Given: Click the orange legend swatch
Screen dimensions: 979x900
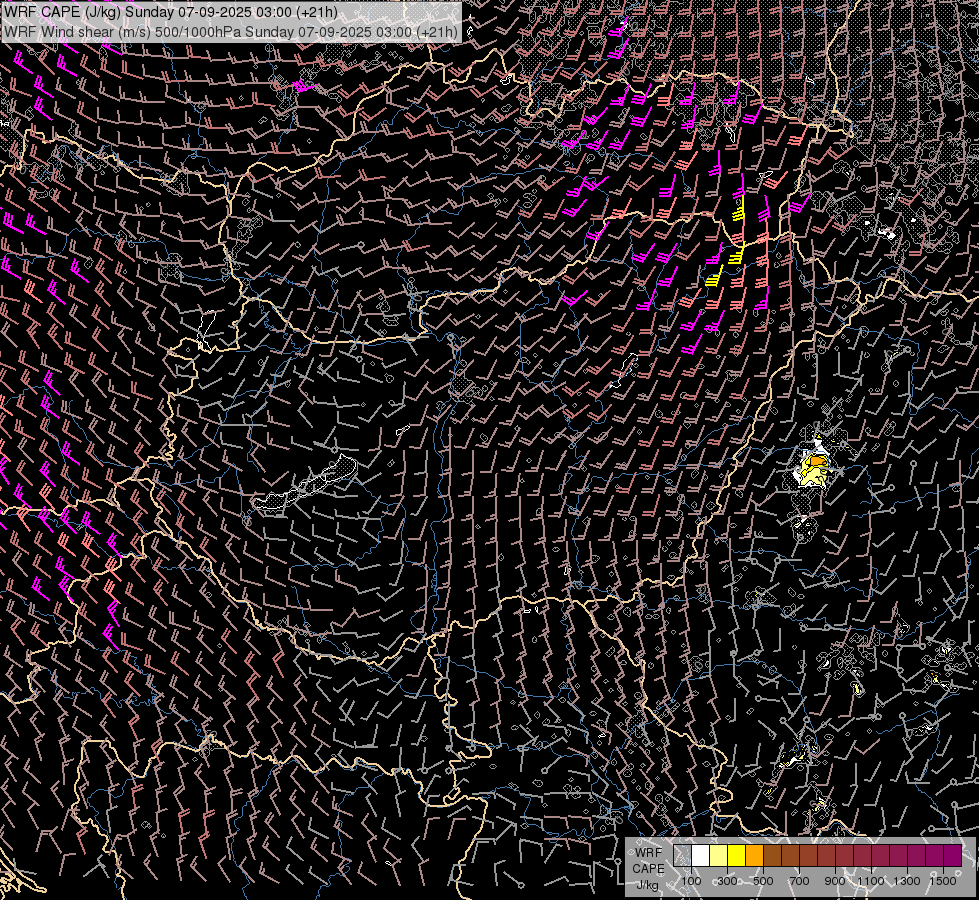Looking at the screenshot, I should click(754, 856).
